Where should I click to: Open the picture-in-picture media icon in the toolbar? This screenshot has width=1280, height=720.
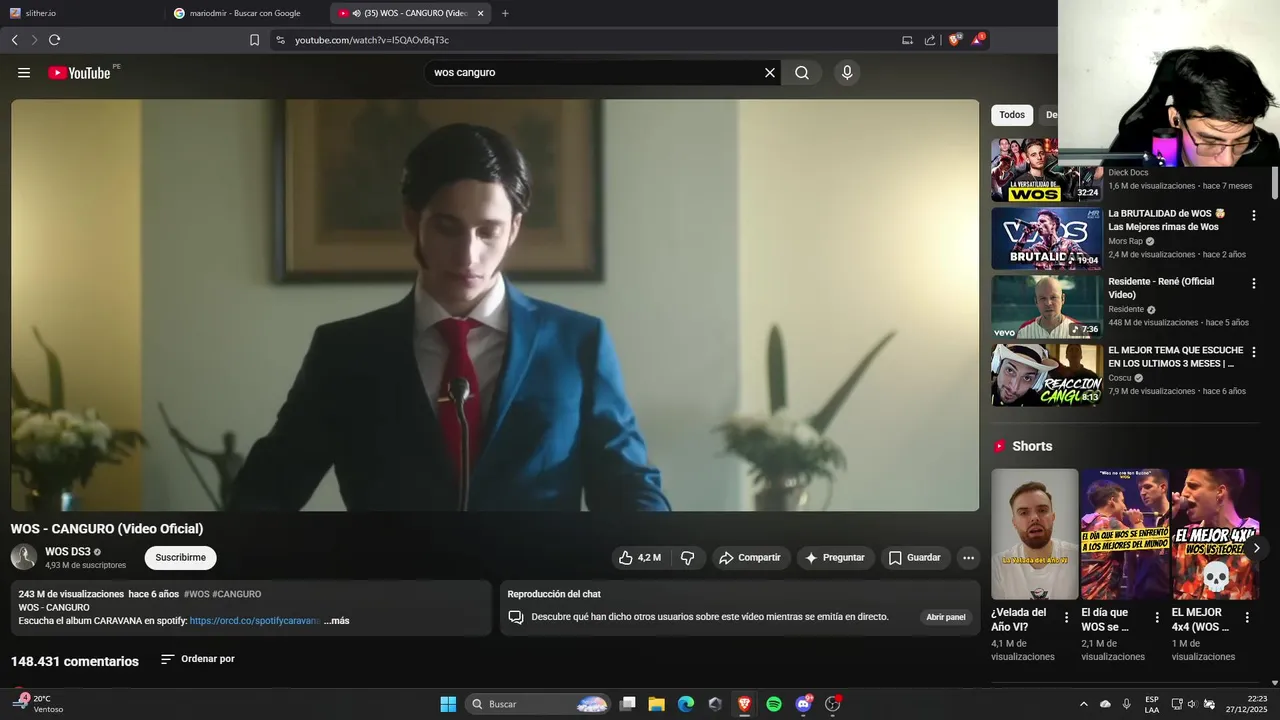pos(907,40)
